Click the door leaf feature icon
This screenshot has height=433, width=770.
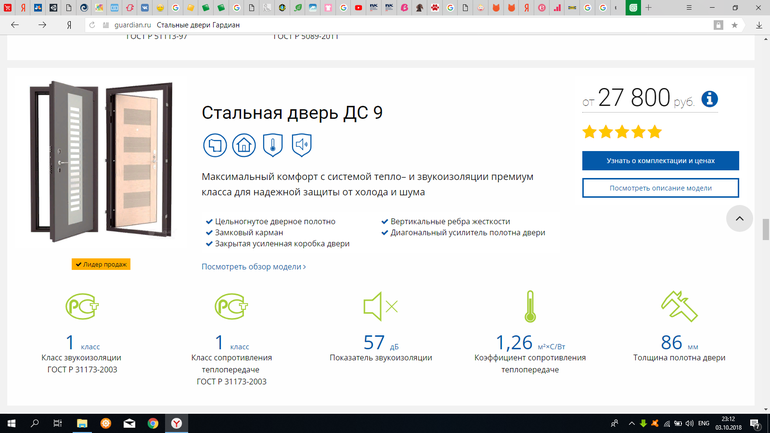(215, 145)
